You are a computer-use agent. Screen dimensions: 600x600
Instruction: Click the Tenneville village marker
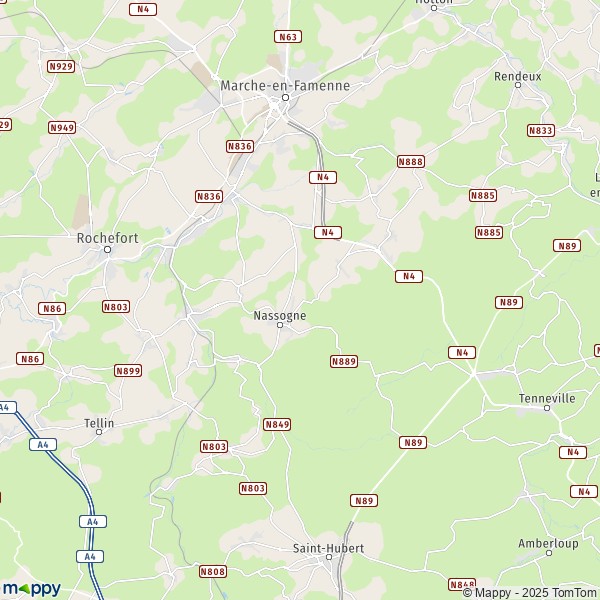[x=547, y=408]
